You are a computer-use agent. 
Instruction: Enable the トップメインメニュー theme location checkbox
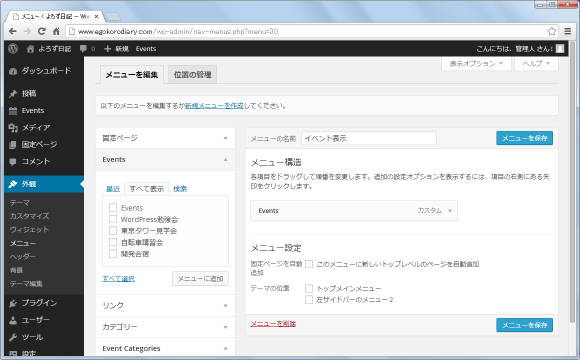pos(309,288)
